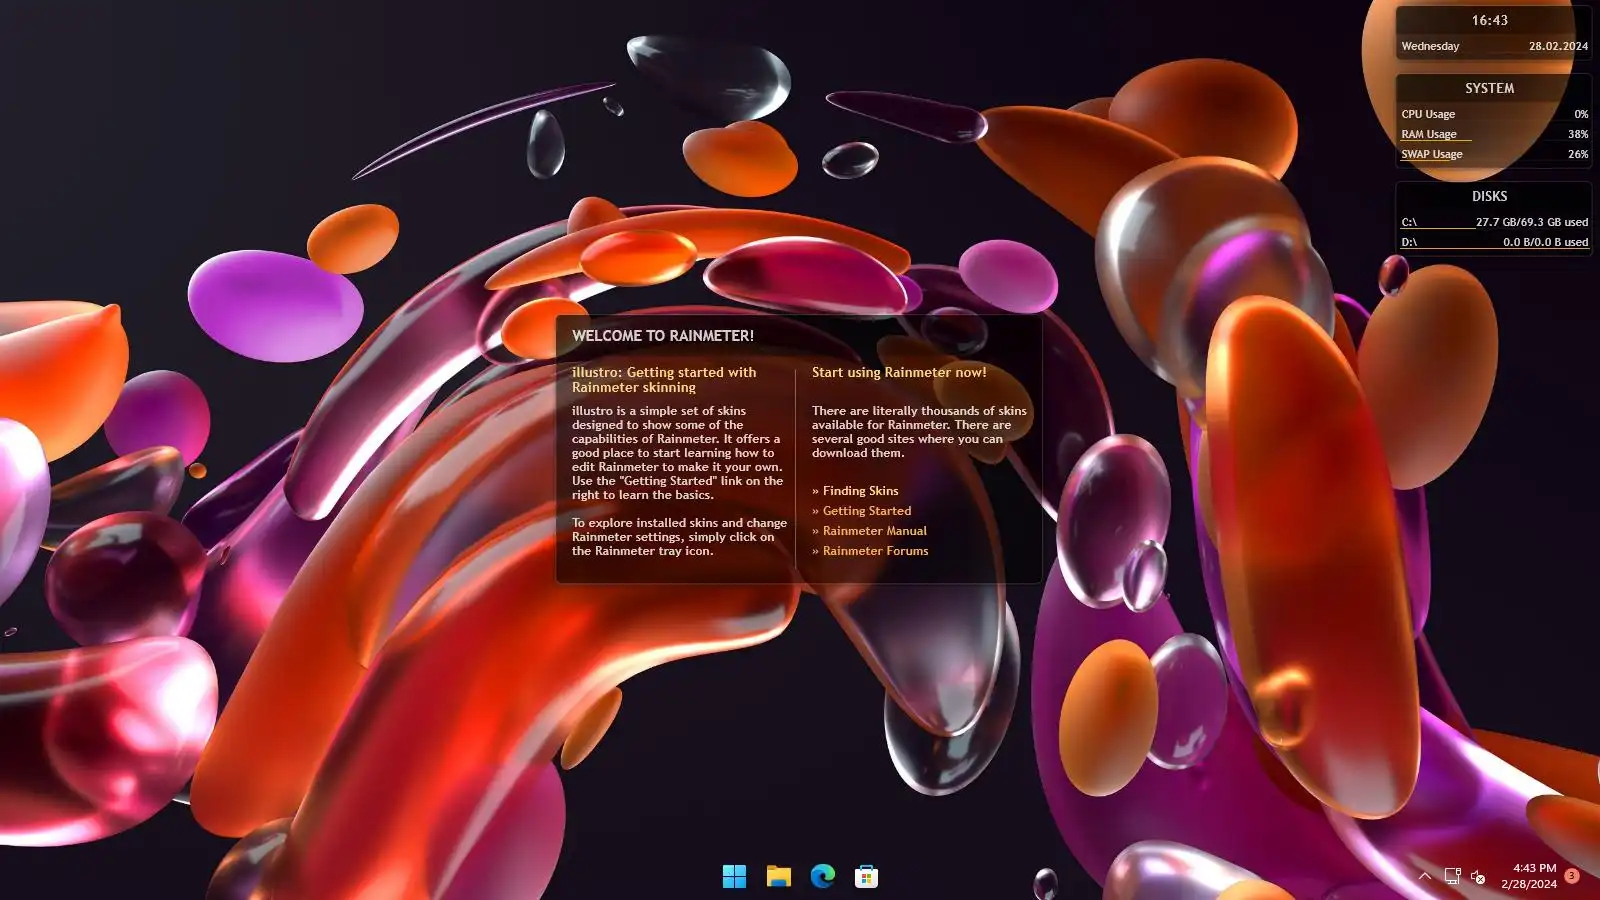Click the CPU usage value "0%"
Viewport: 1600px width, 900px height.
pyautogui.click(x=1581, y=114)
